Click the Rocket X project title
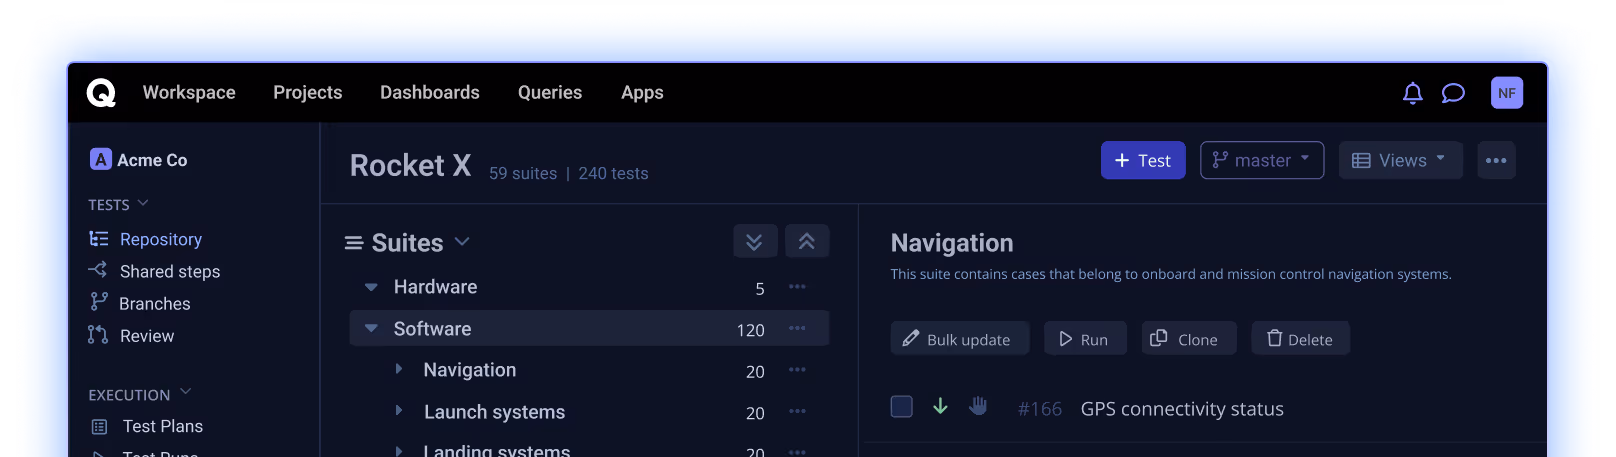The width and height of the screenshot is (1616, 457). coord(410,165)
